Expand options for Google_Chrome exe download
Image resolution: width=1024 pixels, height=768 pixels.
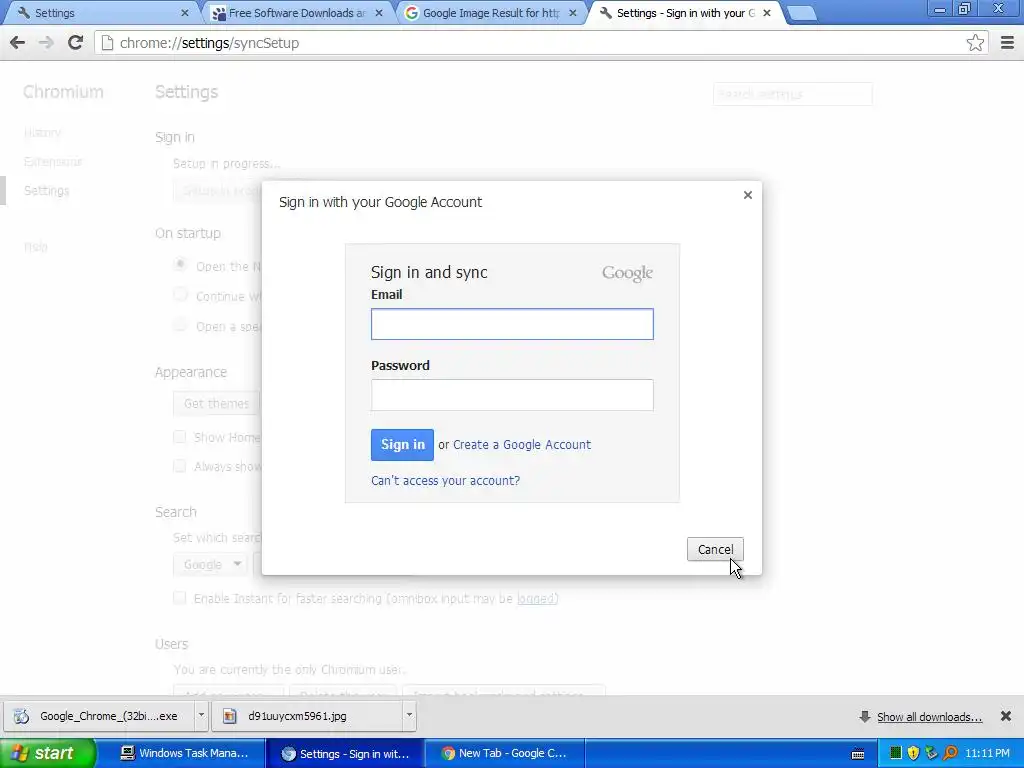tap(201, 715)
